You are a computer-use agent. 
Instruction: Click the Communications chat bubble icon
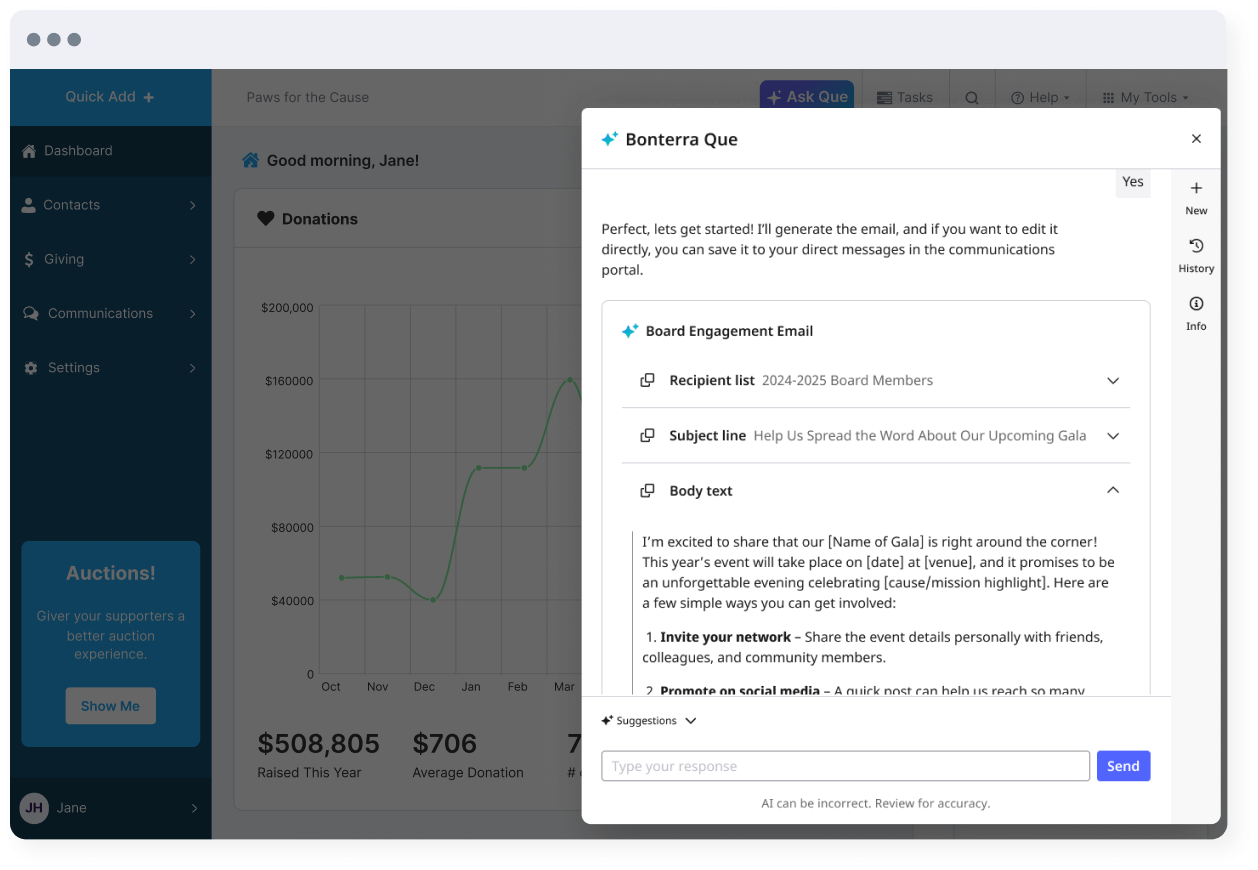coord(30,313)
